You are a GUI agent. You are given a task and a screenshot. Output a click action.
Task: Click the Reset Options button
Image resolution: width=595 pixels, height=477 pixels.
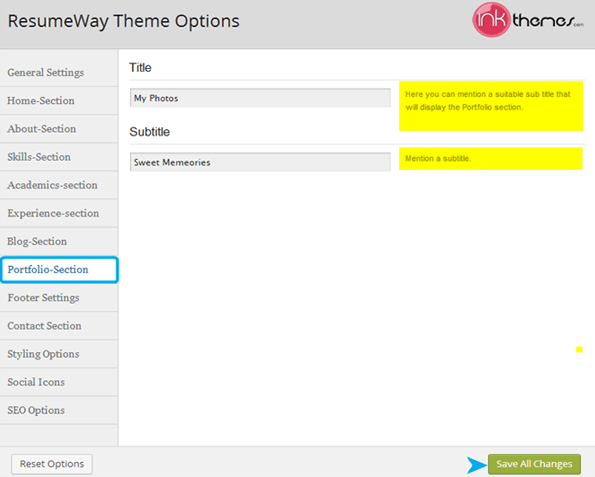coord(52,464)
